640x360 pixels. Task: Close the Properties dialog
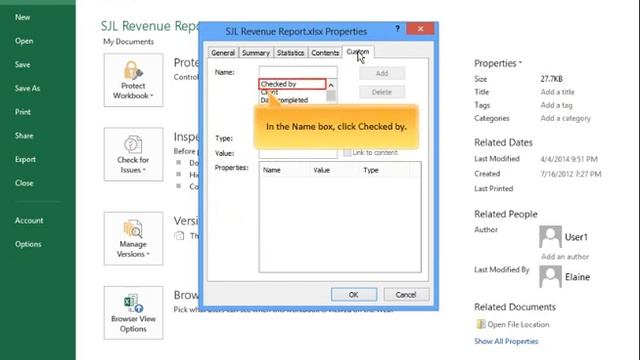click(420, 29)
